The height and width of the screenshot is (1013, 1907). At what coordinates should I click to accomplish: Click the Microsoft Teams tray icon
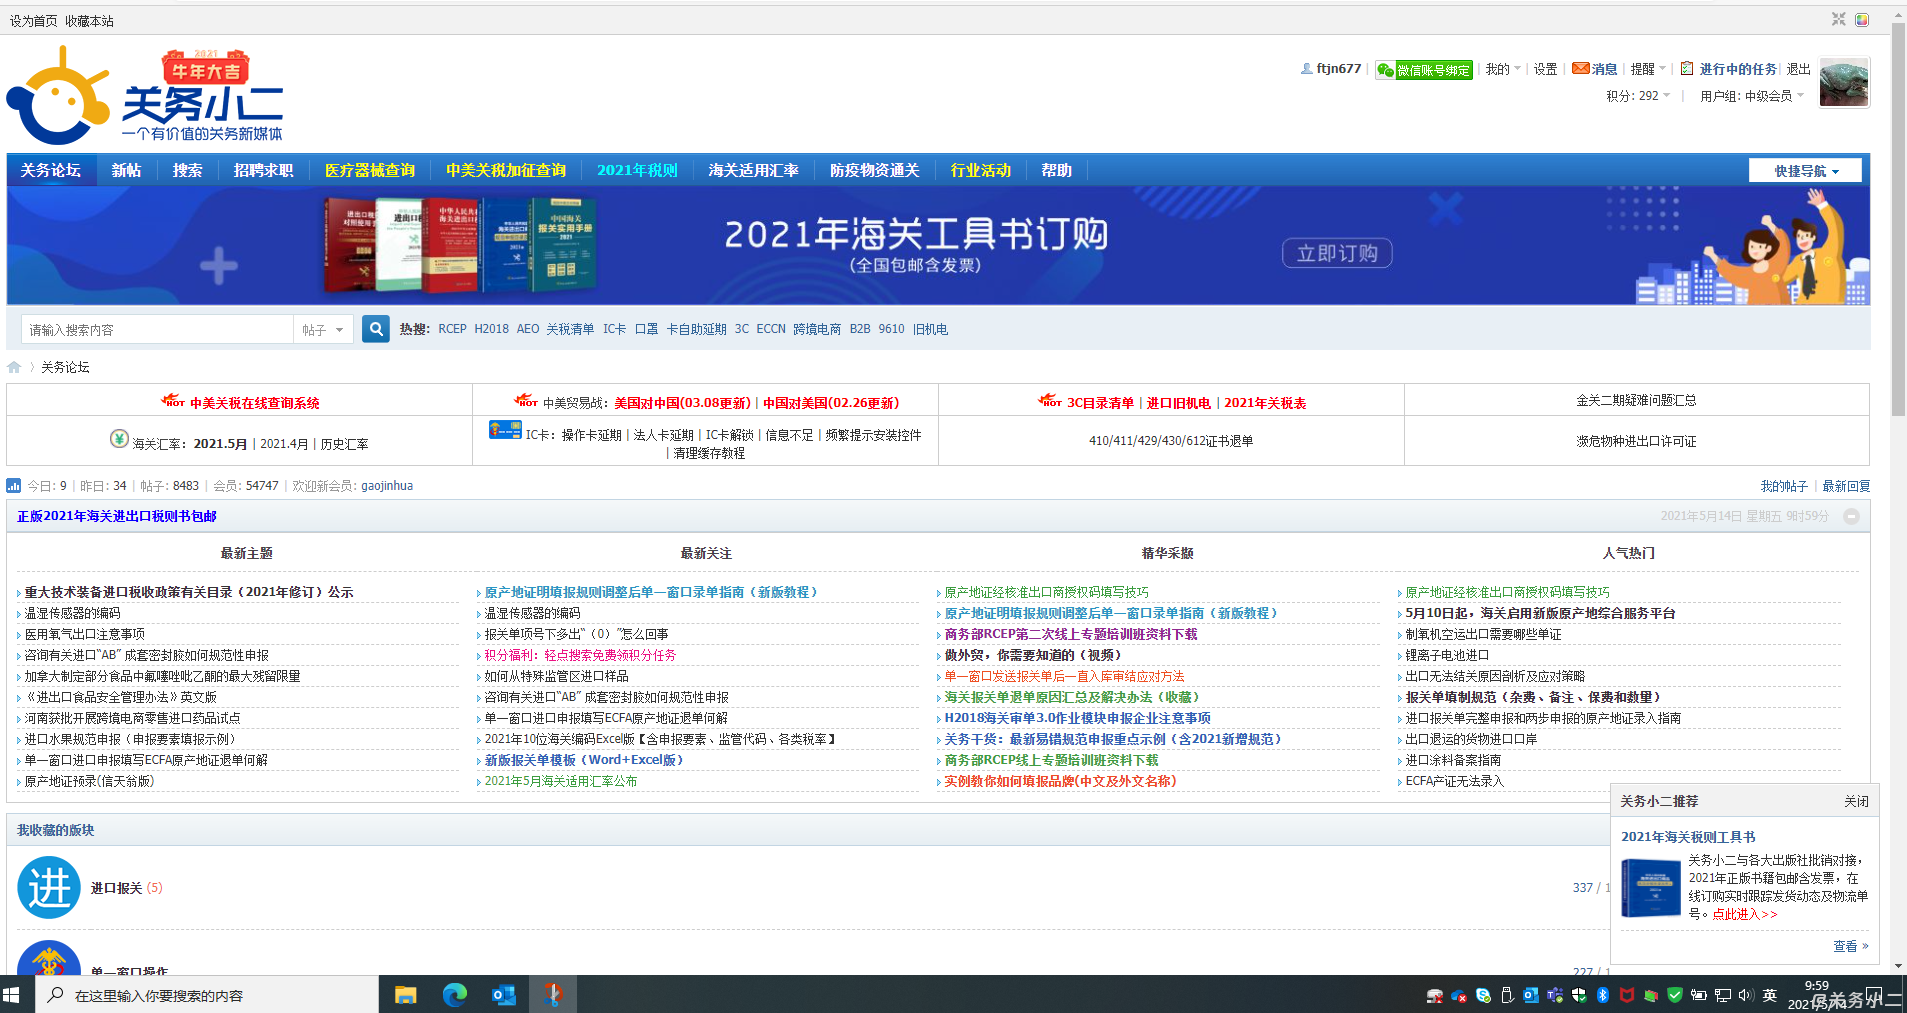(1555, 995)
